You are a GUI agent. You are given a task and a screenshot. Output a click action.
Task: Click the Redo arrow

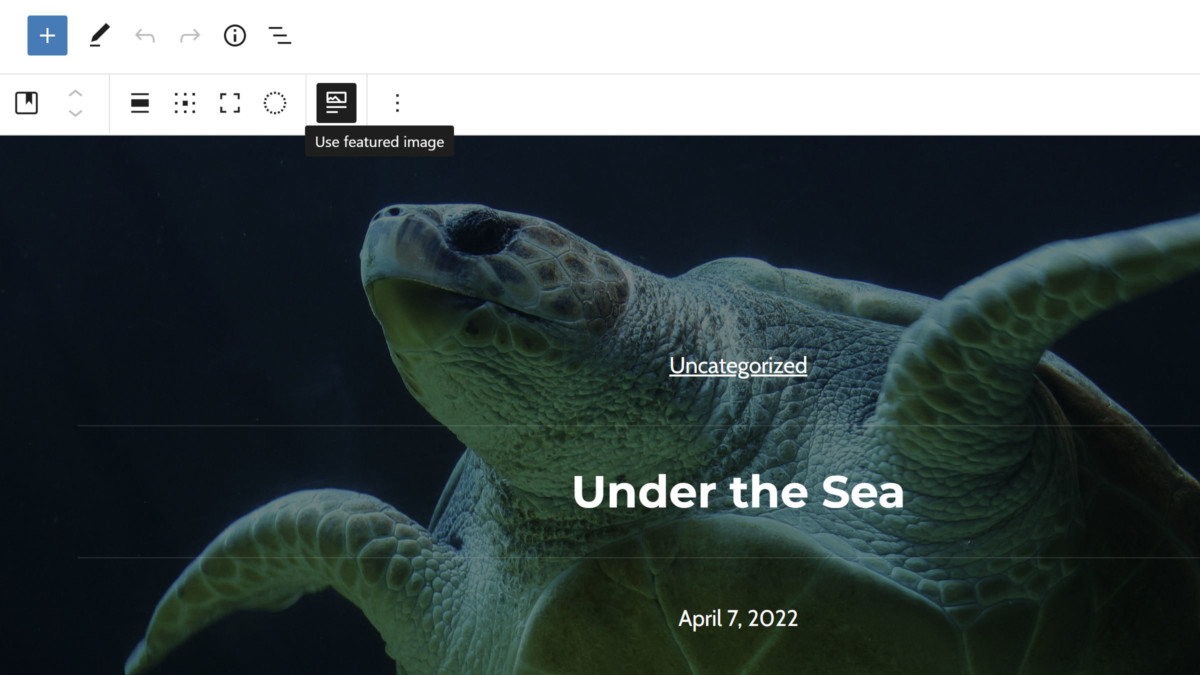point(189,35)
